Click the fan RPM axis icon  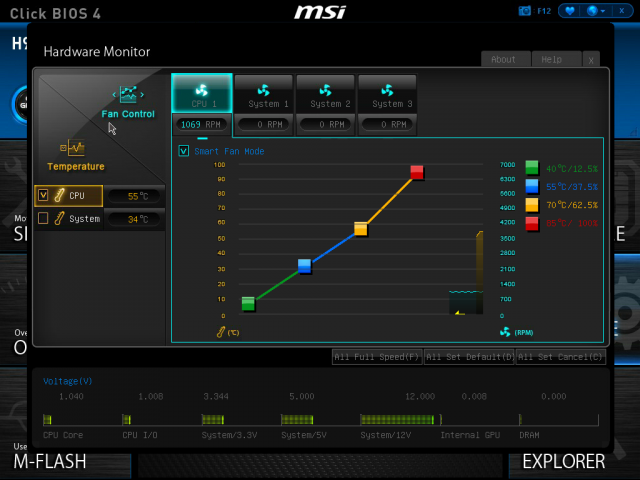point(505,332)
